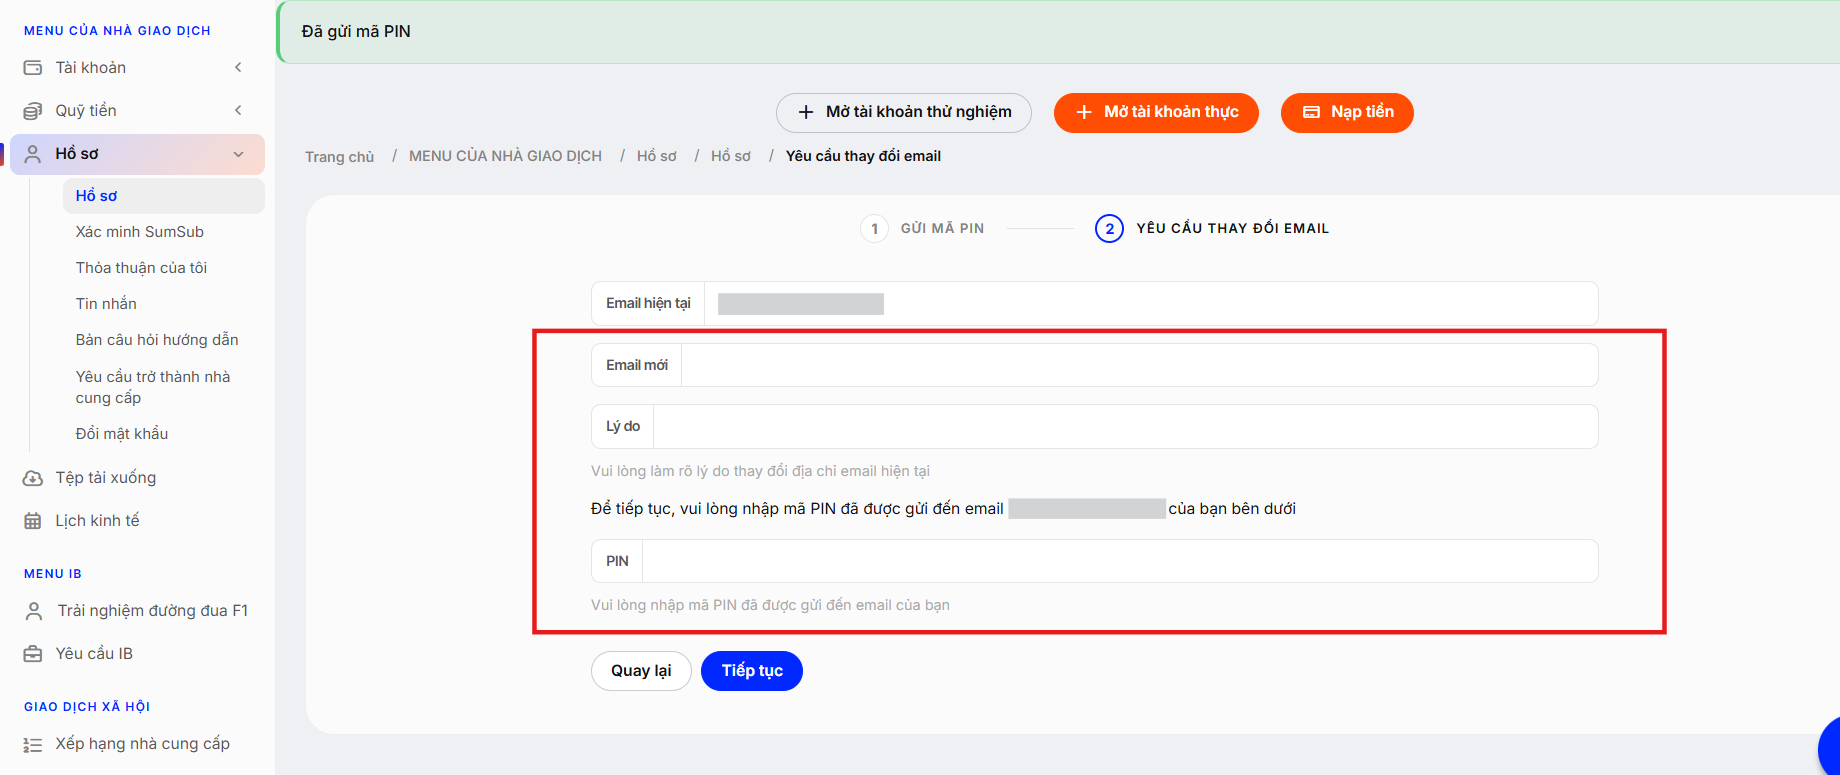Expand the Tài khoản menu chevron

click(238, 67)
